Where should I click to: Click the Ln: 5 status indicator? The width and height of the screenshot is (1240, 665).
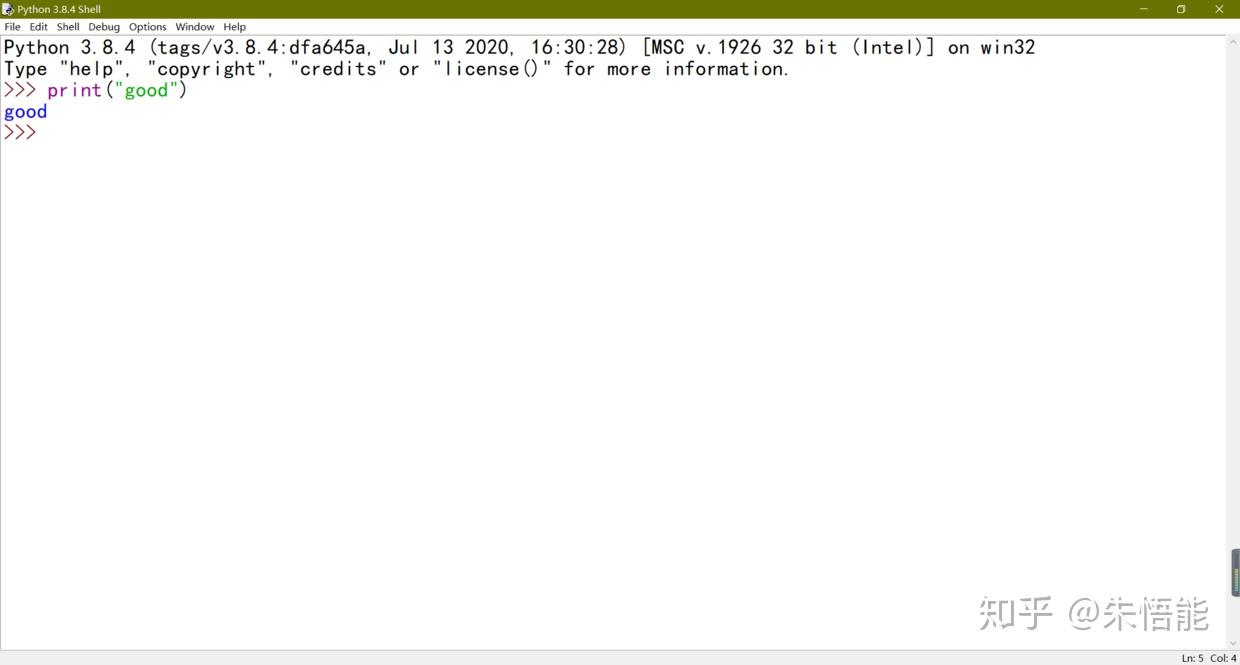pyautogui.click(x=1192, y=658)
